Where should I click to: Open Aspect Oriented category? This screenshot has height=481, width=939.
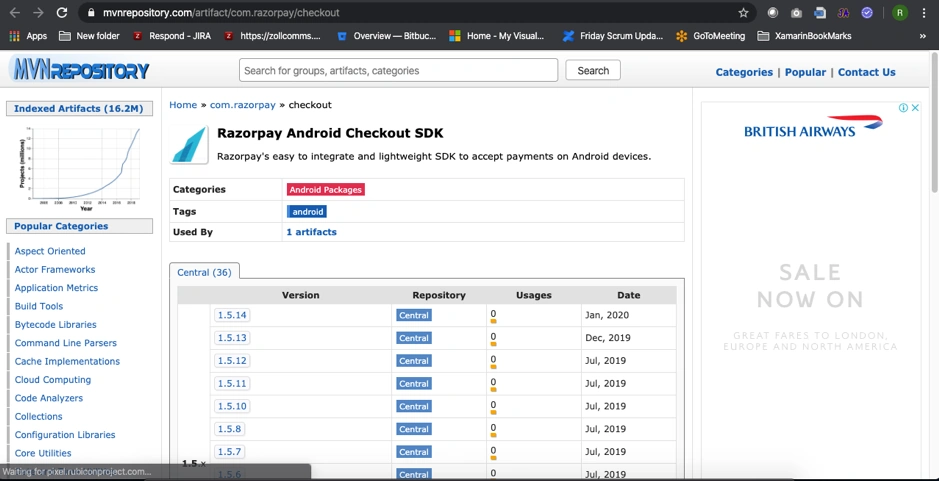(x=50, y=251)
